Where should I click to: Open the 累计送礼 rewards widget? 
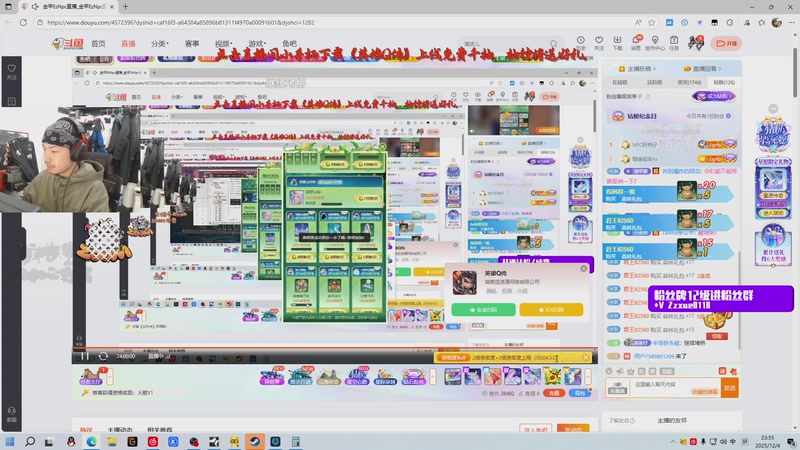click(773, 245)
